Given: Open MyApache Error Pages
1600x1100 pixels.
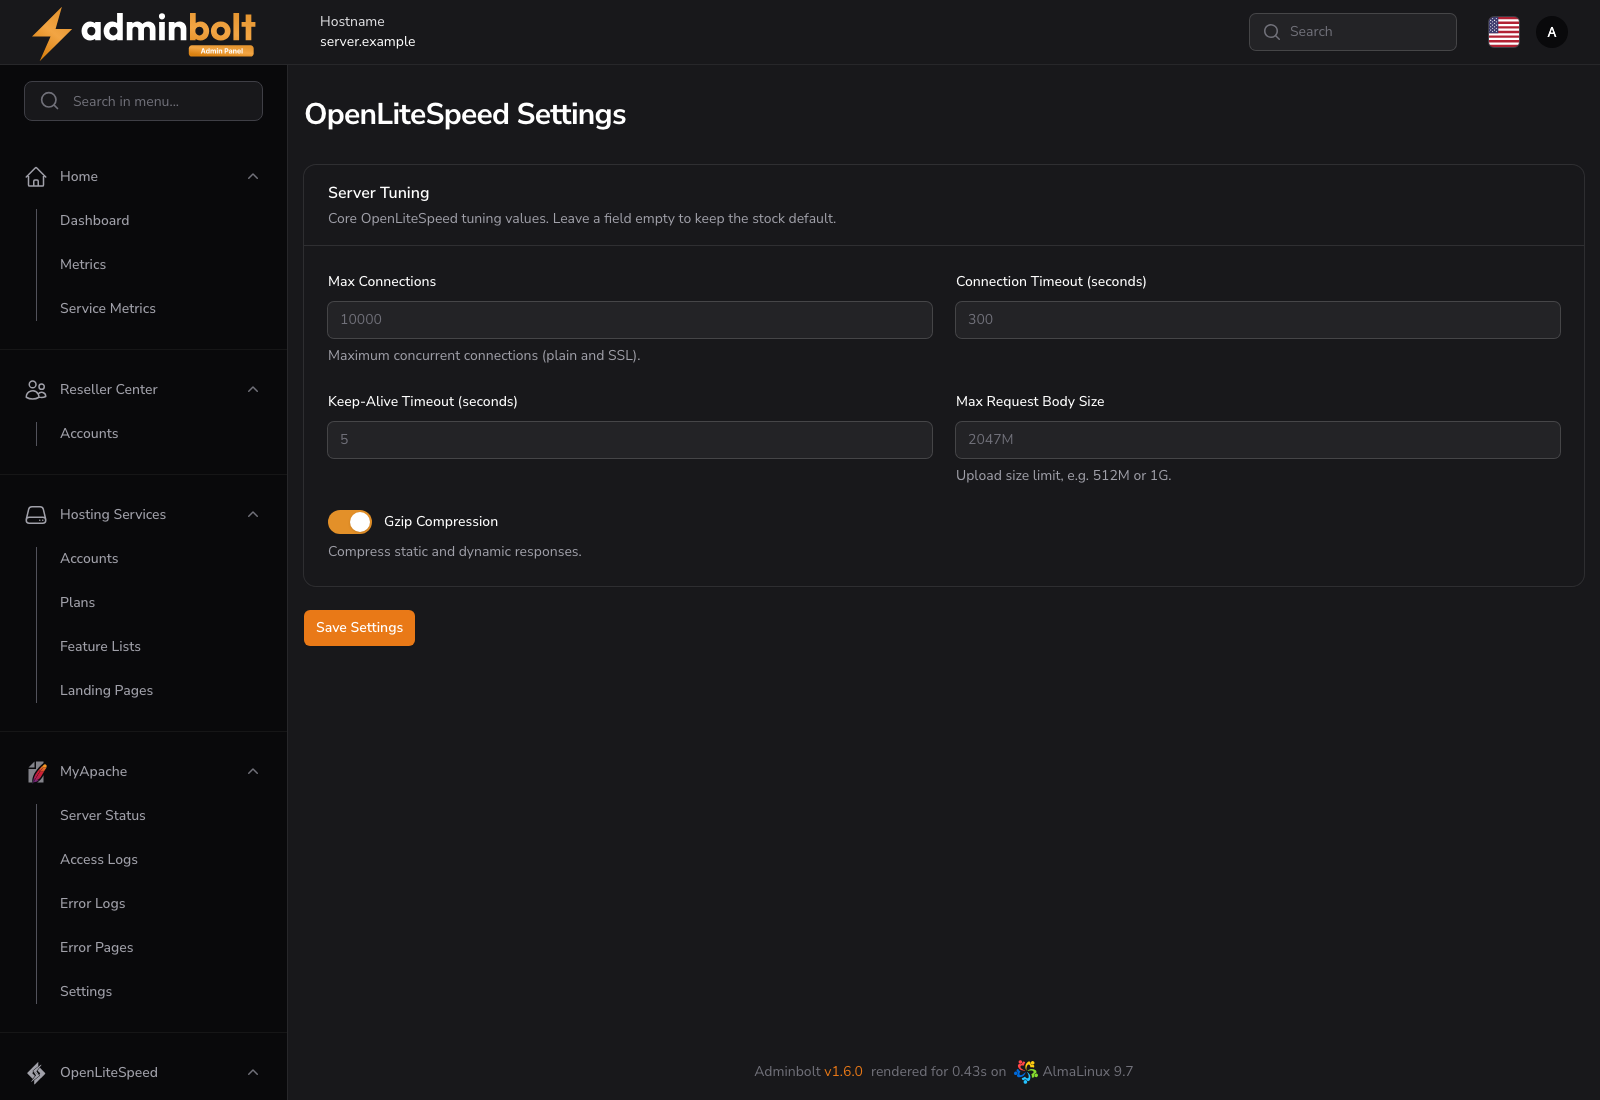Looking at the screenshot, I should pyautogui.click(x=96, y=947).
